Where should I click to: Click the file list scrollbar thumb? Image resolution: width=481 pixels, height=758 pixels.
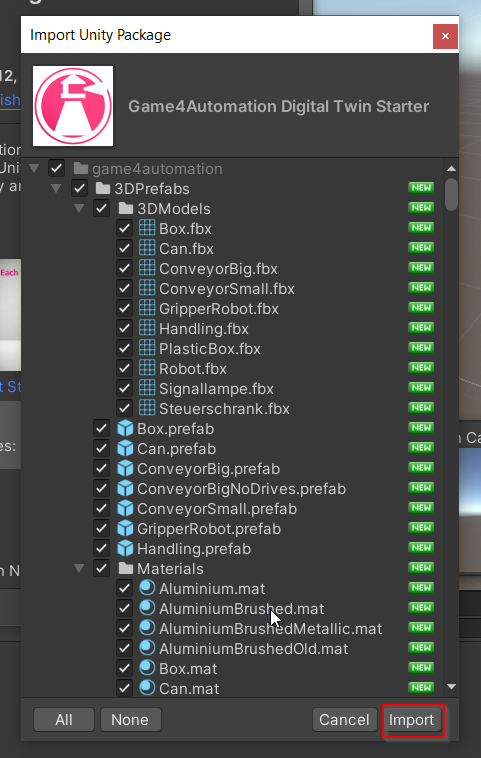pyautogui.click(x=452, y=194)
